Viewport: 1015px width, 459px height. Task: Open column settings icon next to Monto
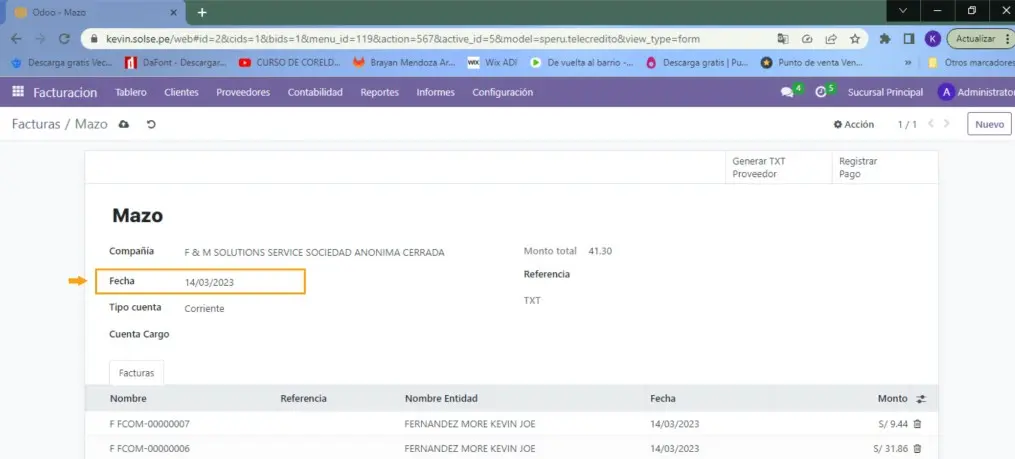pos(921,399)
